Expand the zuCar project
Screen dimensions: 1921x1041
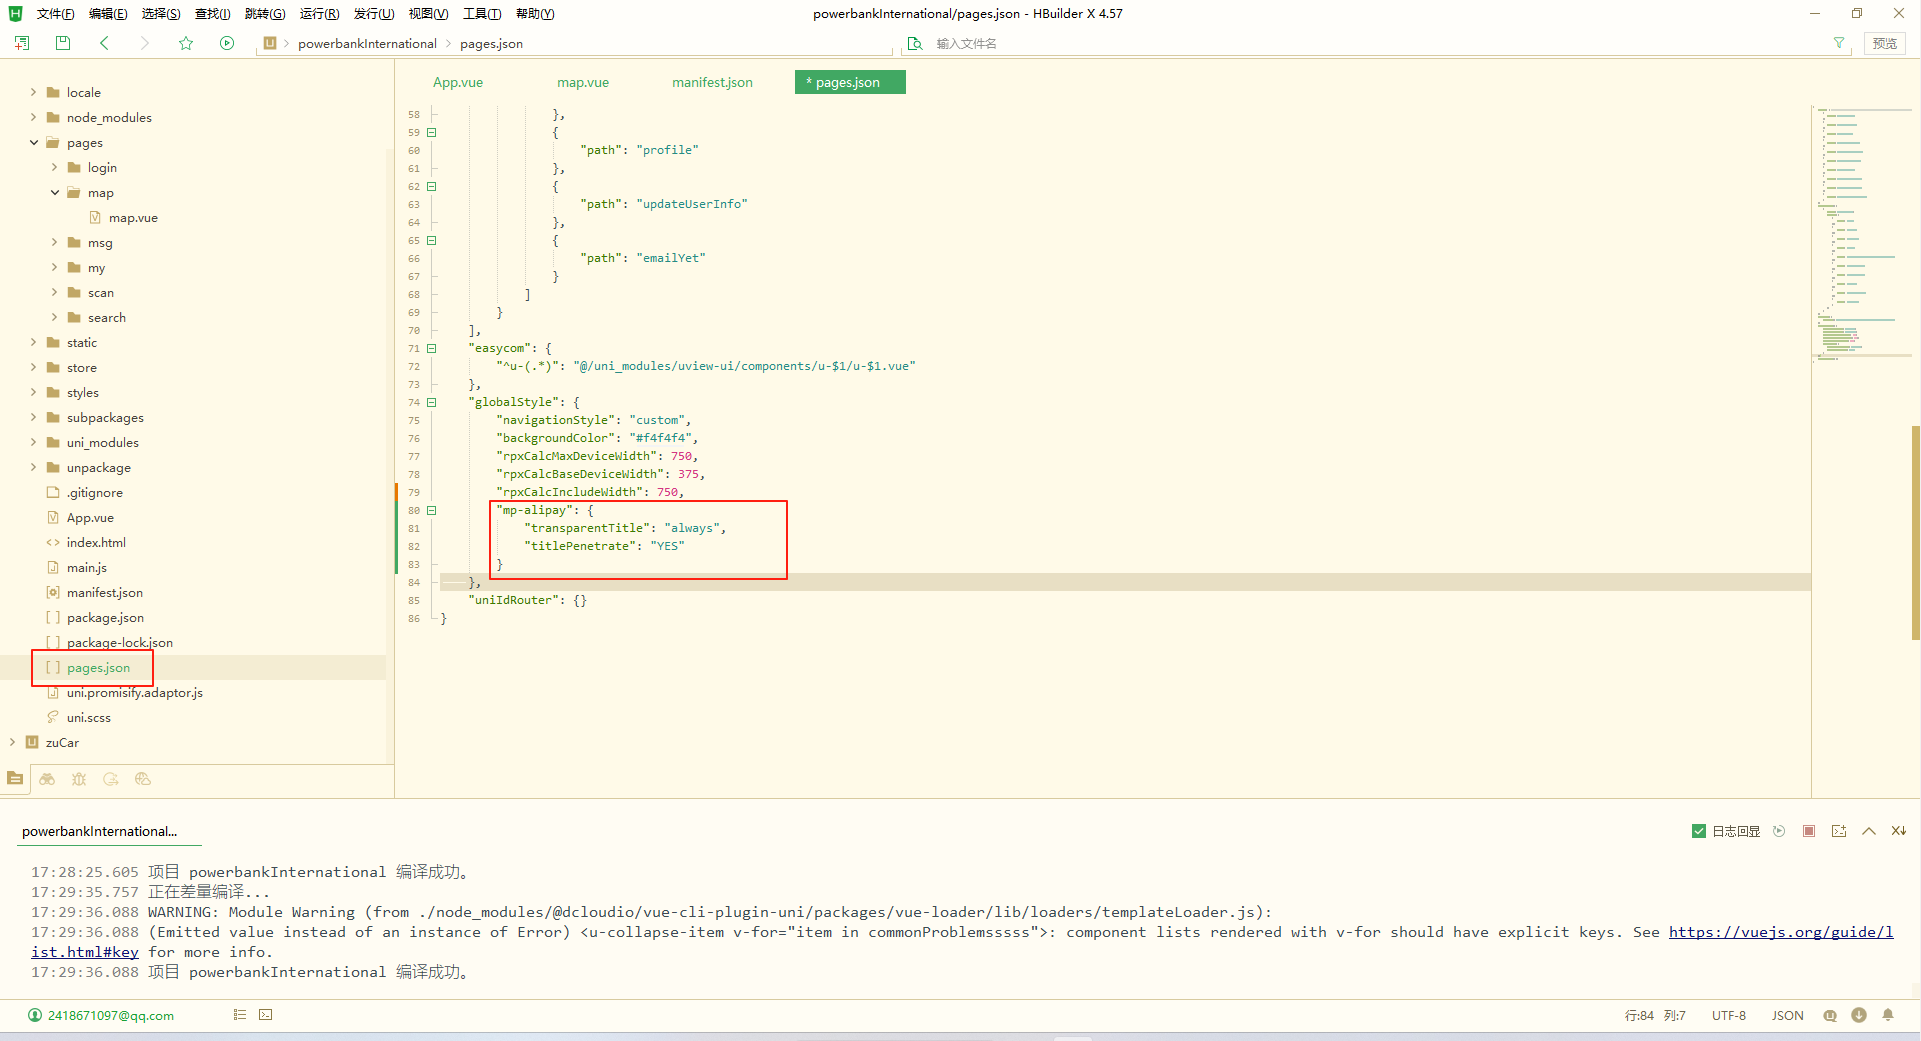pos(12,742)
